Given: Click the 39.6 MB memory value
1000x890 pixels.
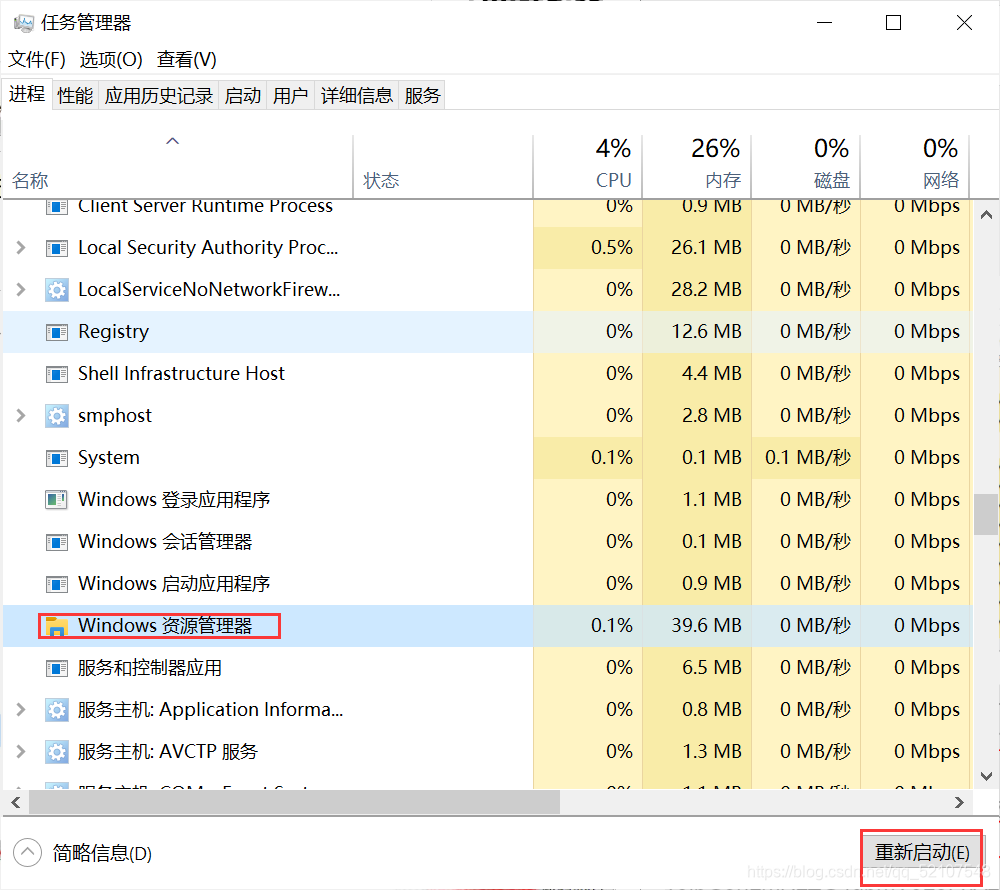Looking at the screenshot, I should coord(706,626).
